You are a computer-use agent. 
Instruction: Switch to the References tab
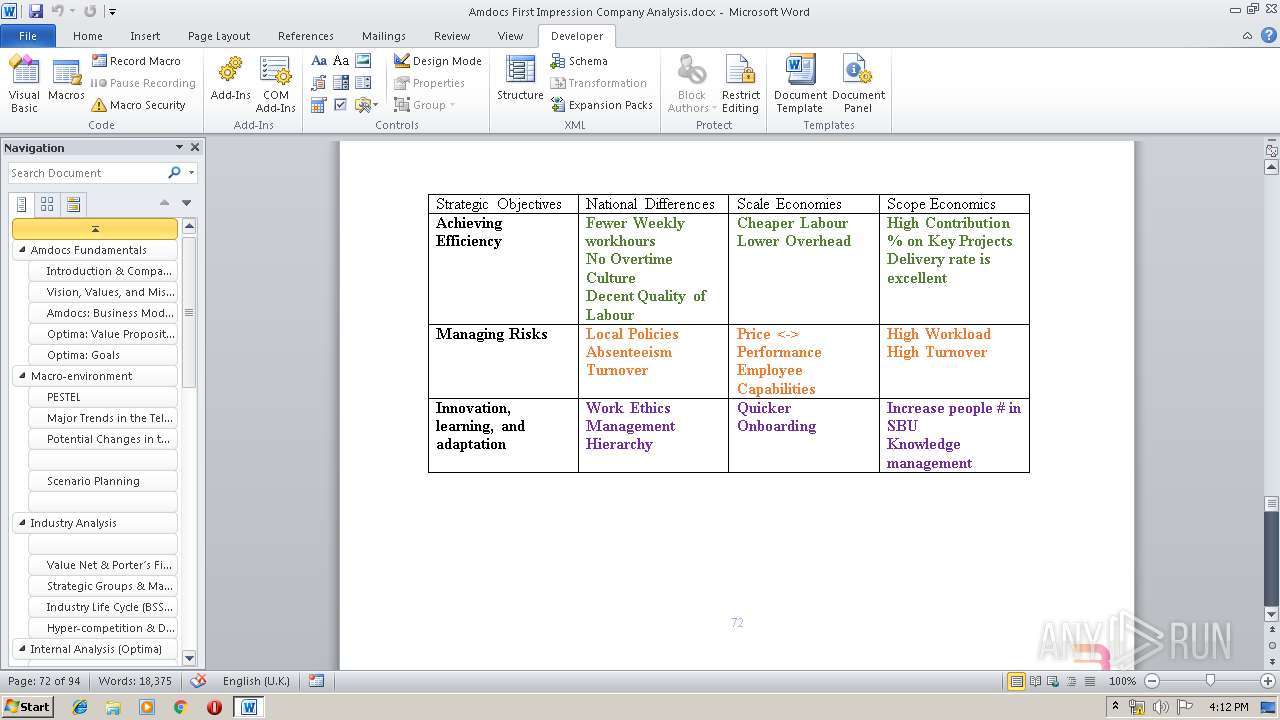306,36
